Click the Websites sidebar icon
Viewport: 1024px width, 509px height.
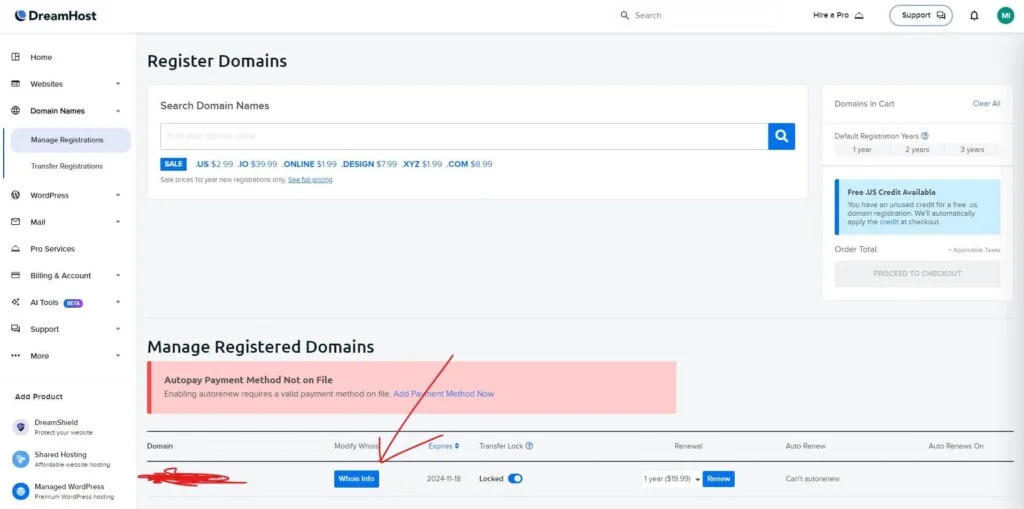pyautogui.click(x=16, y=84)
